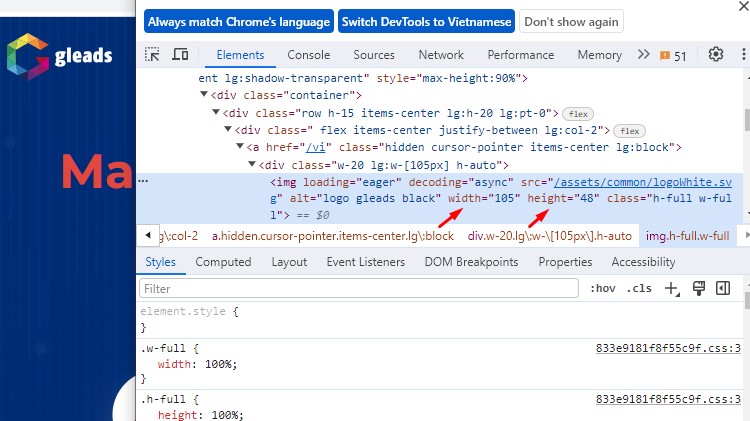This screenshot has height=421, width=750.
Task: Toggle the :hov element state pane
Action: pos(603,289)
